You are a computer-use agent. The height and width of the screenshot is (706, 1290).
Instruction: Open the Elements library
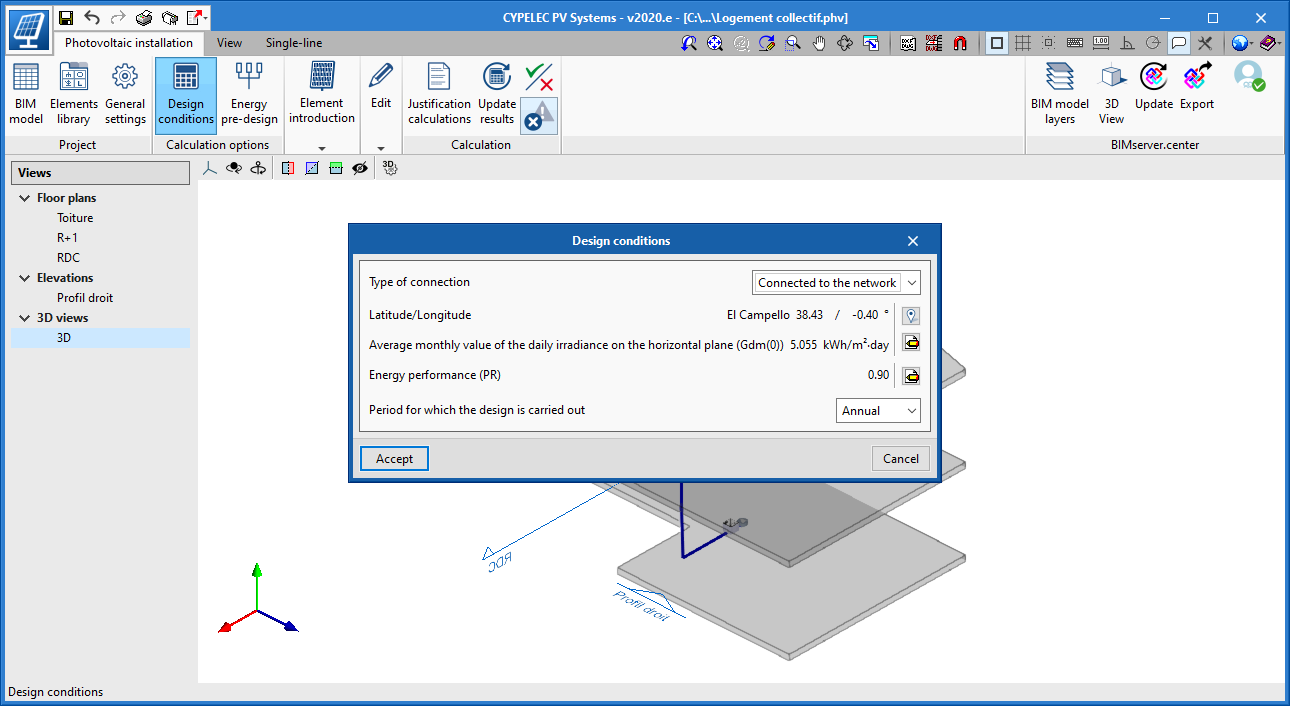click(x=74, y=95)
